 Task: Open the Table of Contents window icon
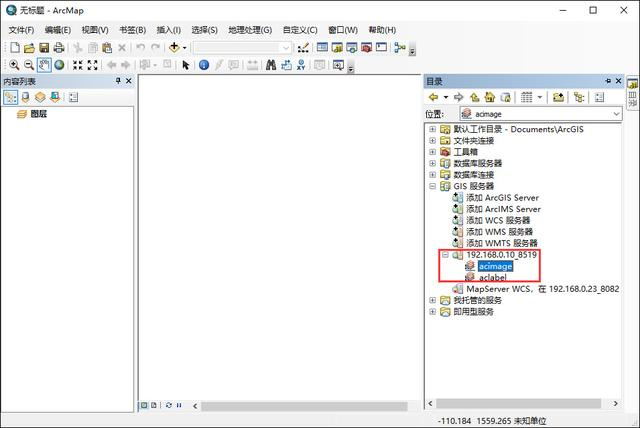(x=322, y=47)
